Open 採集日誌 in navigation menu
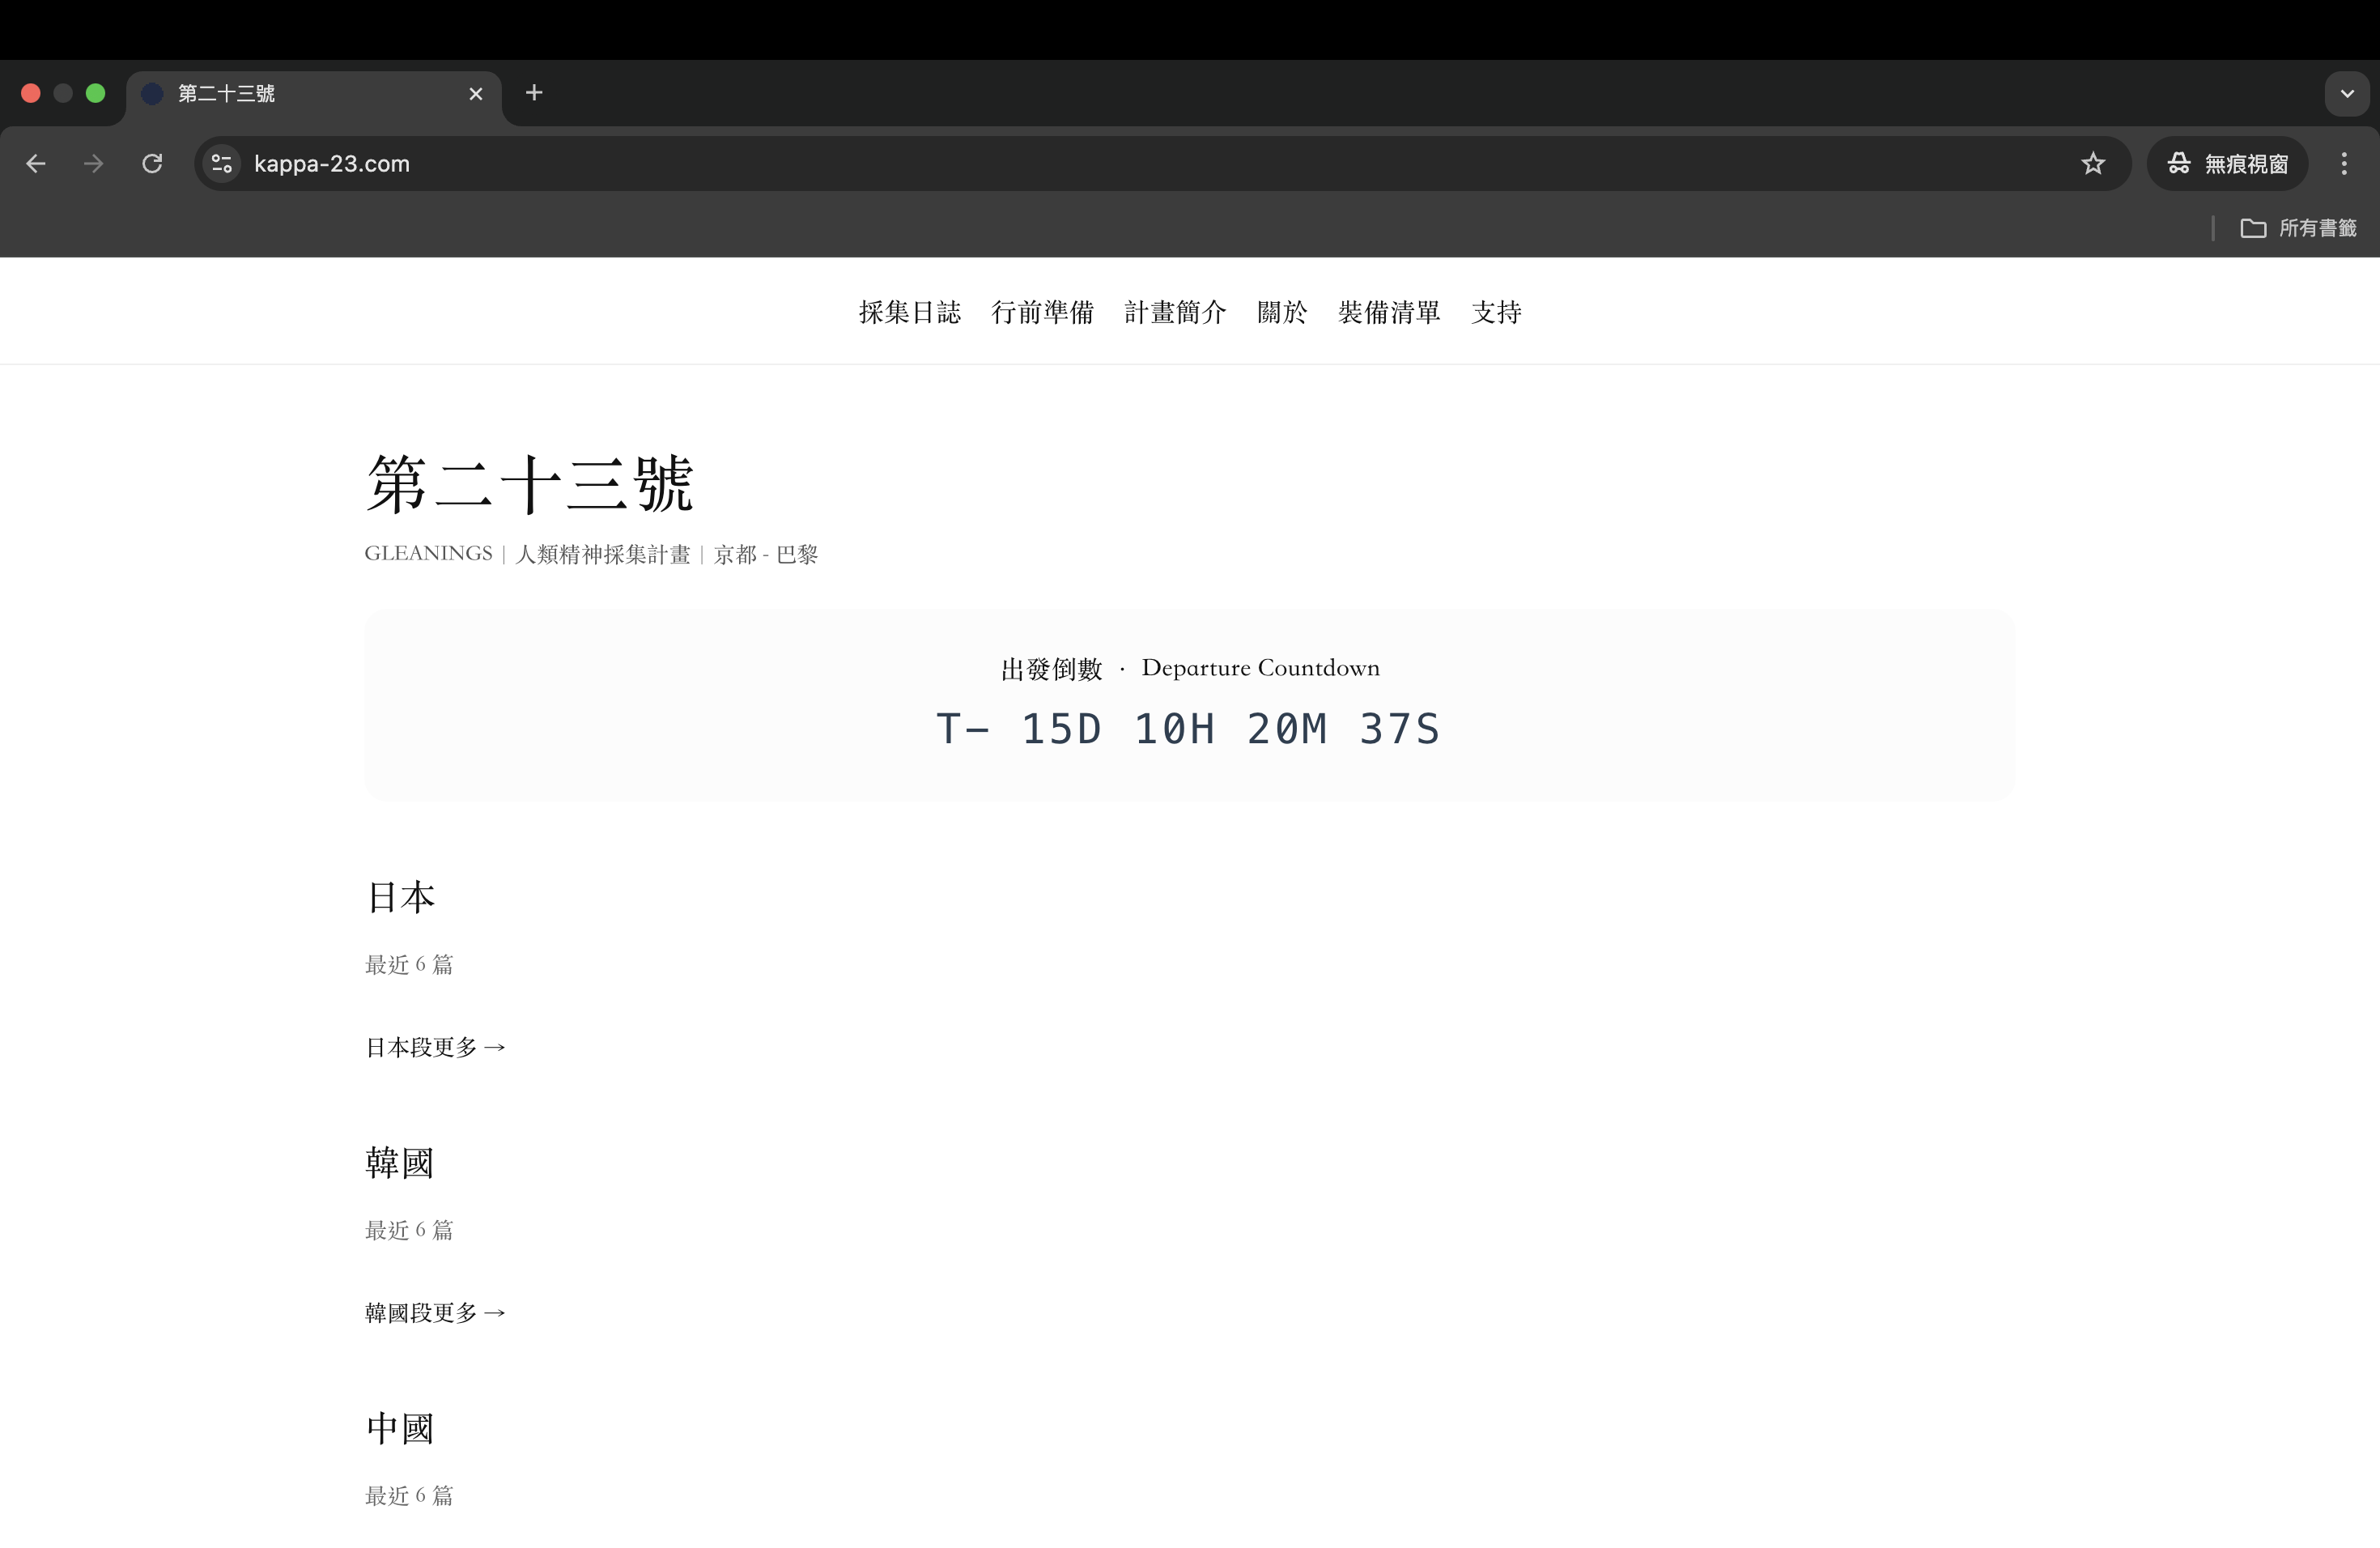The width and height of the screenshot is (2380, 1548). point(909,313)
